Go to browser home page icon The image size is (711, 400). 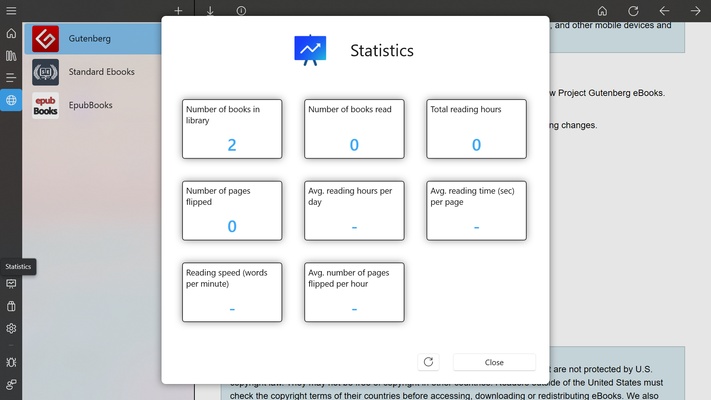coord(602,10)
